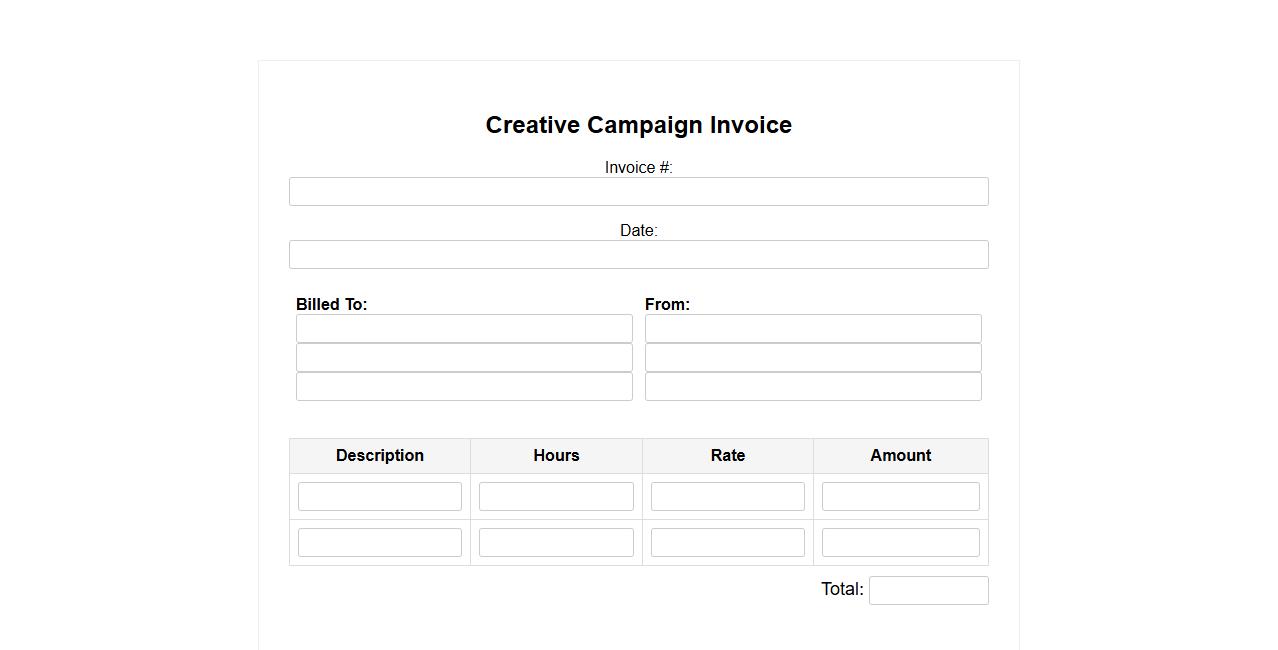Select first row Hours field

556,497
